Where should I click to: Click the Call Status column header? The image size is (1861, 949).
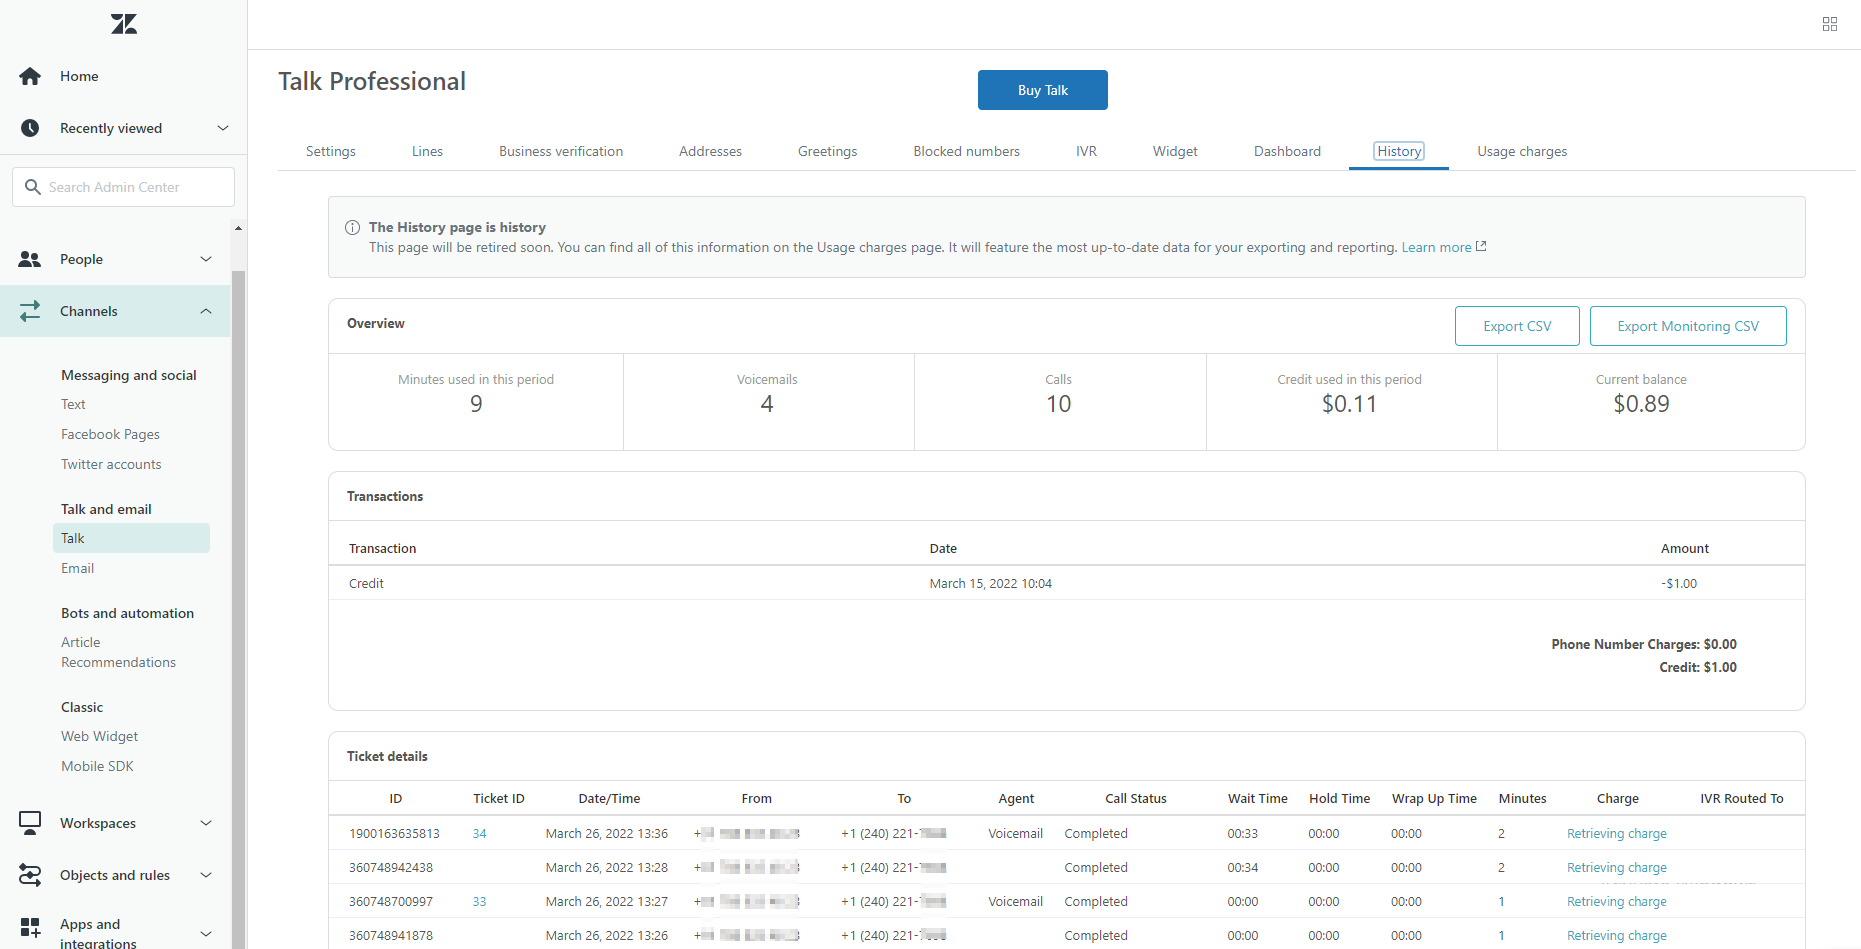click(x=1135, y=798)
